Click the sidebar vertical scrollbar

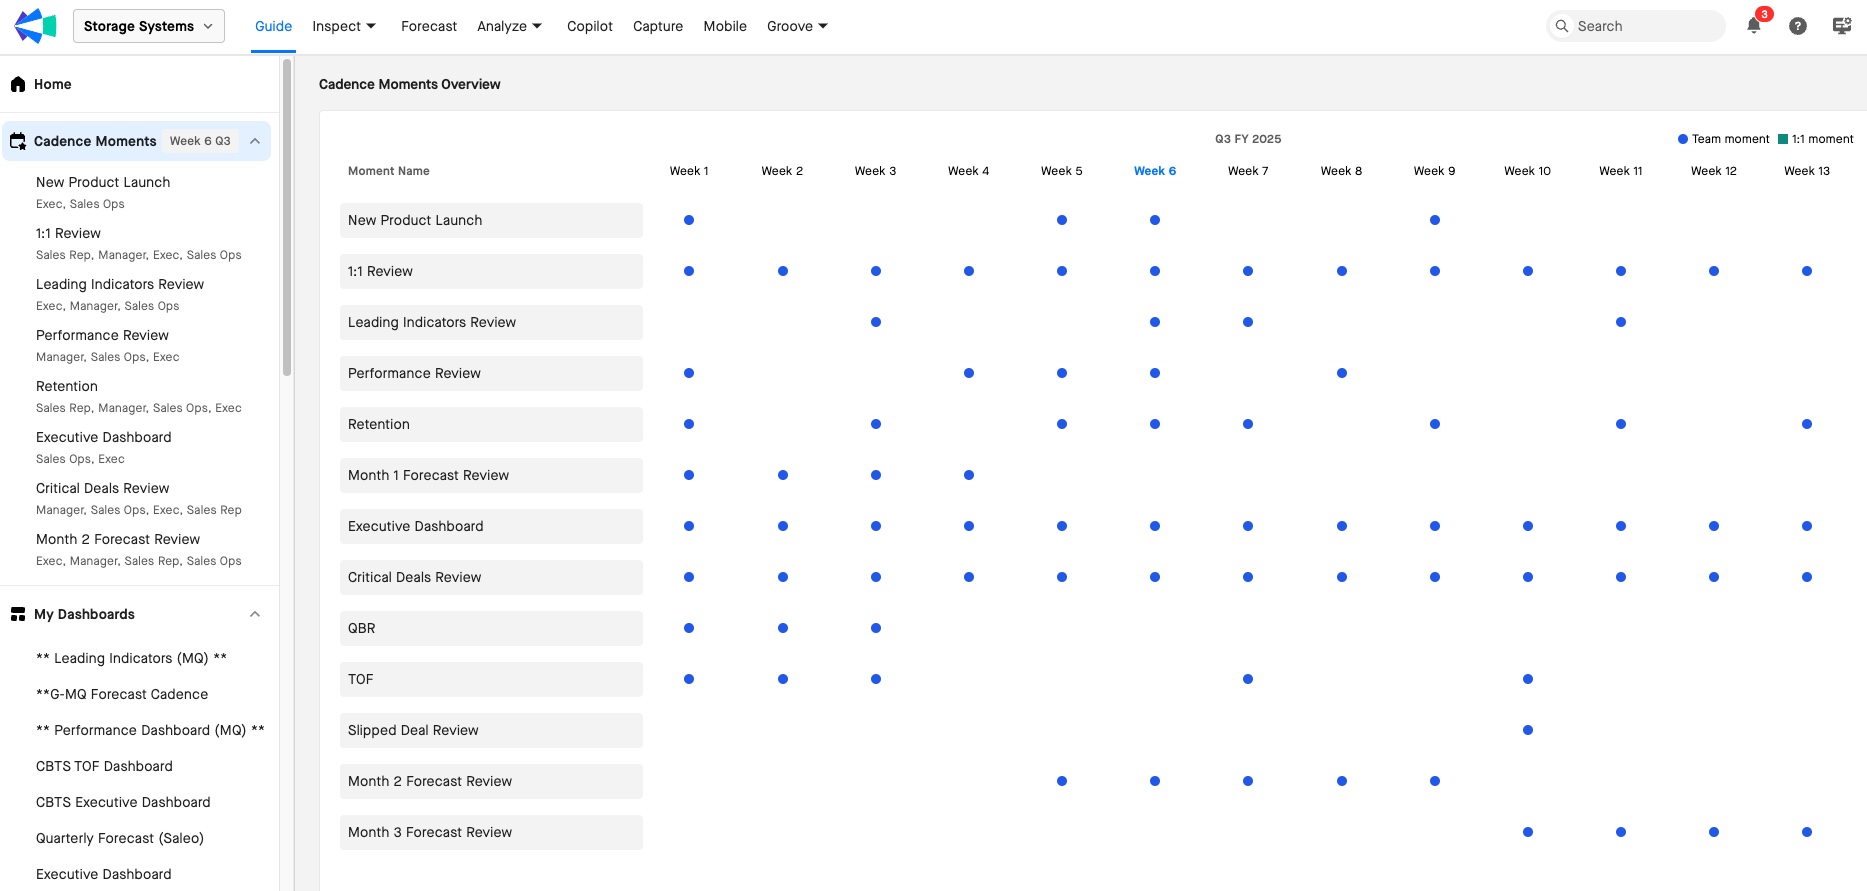coord(287,220)
